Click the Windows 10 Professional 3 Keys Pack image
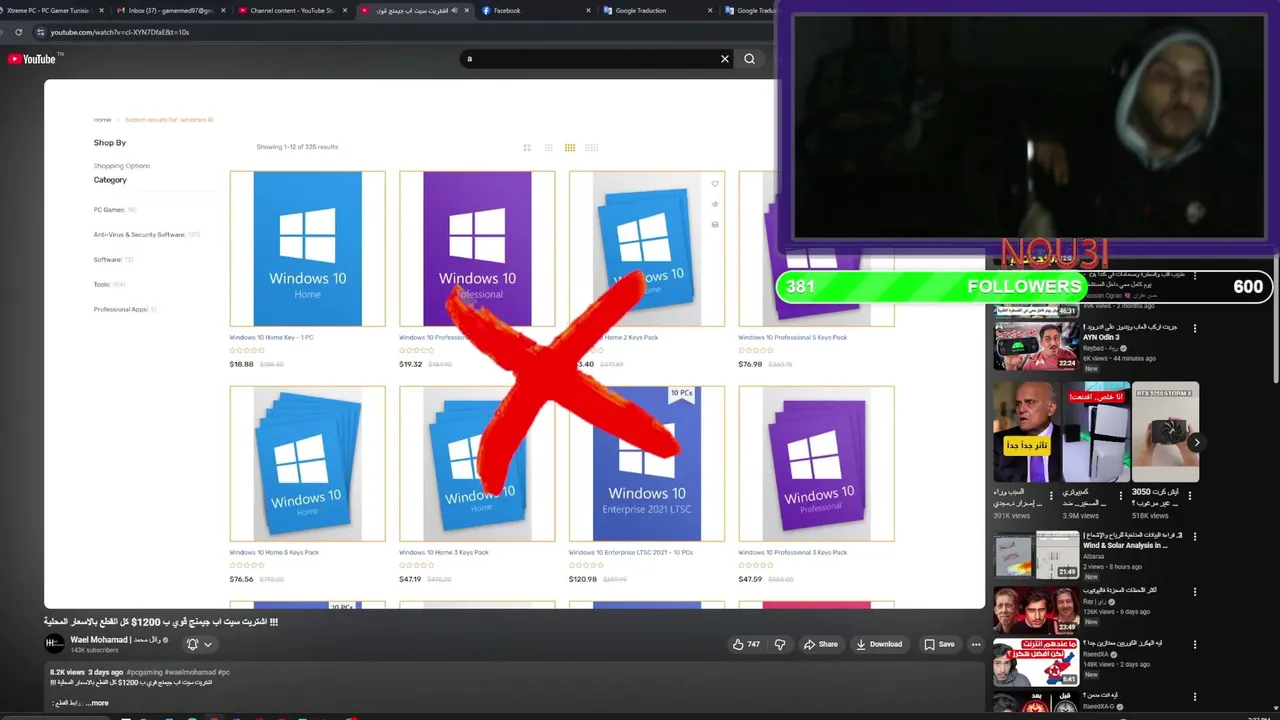This screenshot has height=720, width=1280. point(816,464)
